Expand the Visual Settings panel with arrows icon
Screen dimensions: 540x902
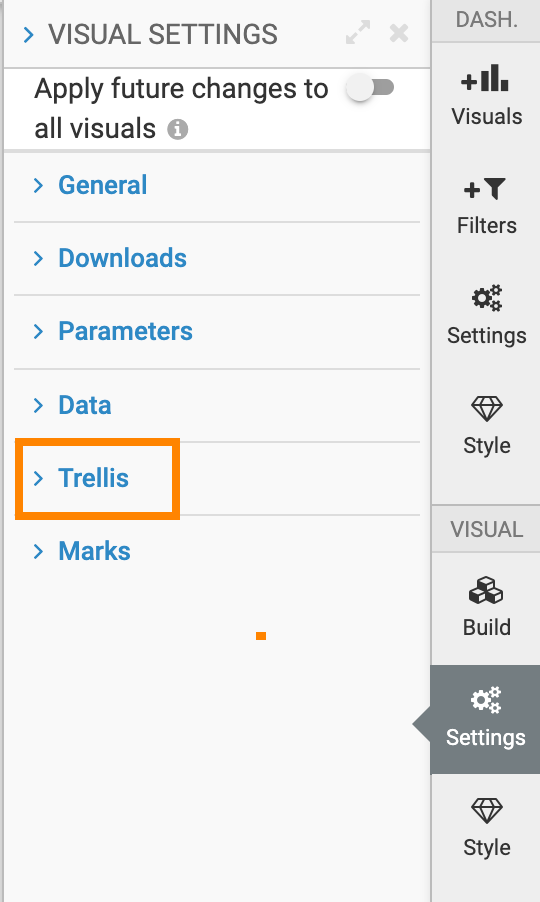point(358,33)
